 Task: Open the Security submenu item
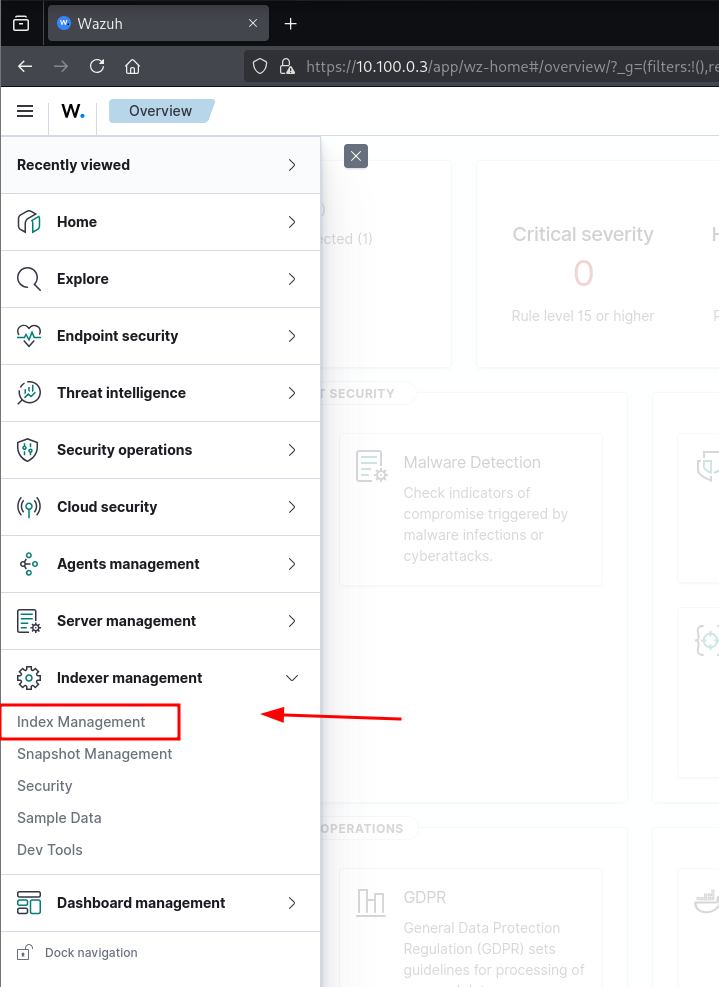point(45,786)
